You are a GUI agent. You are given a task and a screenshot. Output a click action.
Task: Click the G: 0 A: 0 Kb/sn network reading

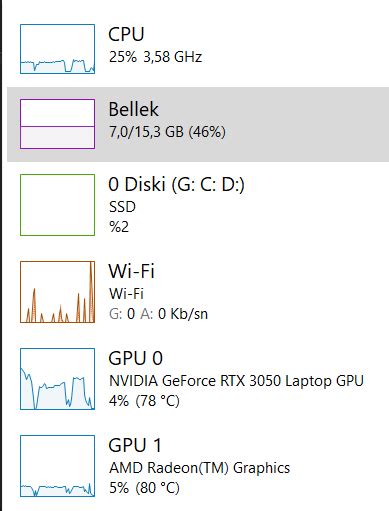(158, 314)
